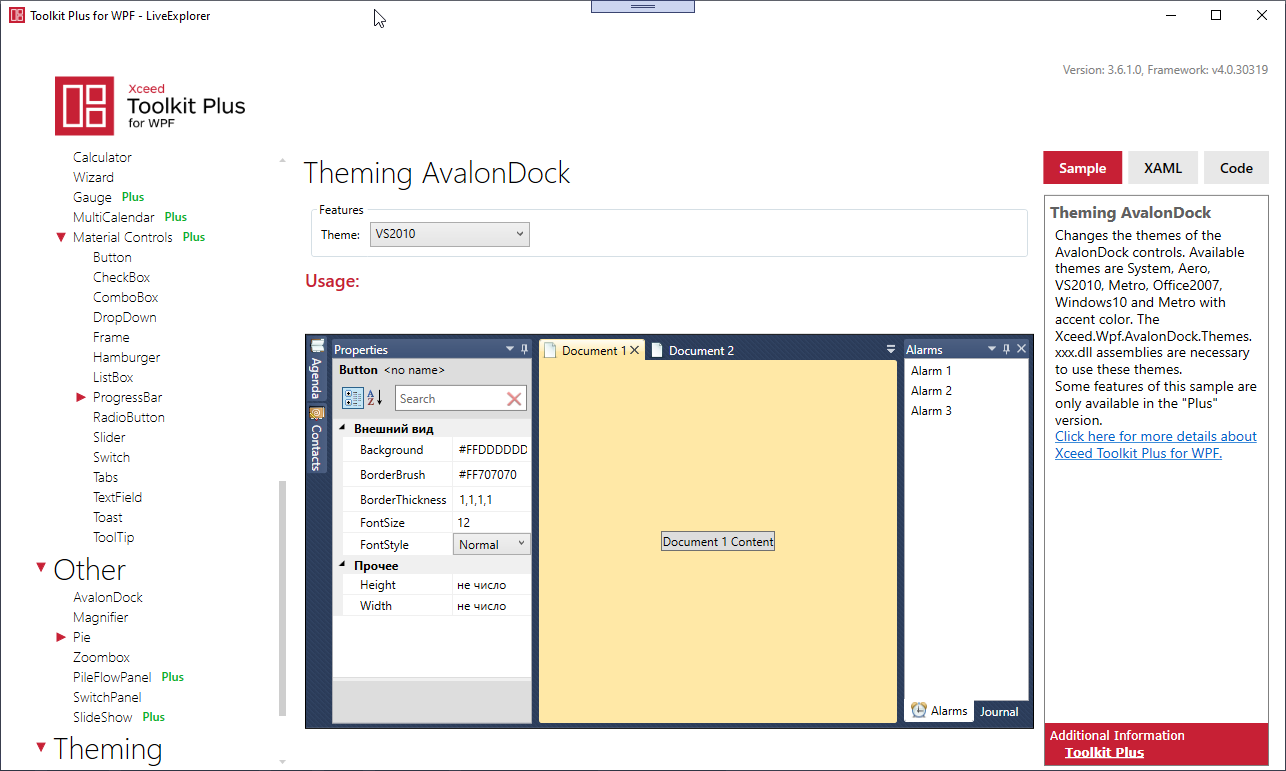This screenshot has width=1286, height=771.
Task: Edit the BorderBrush value #FF707070
Action: (x=492, y=475)
